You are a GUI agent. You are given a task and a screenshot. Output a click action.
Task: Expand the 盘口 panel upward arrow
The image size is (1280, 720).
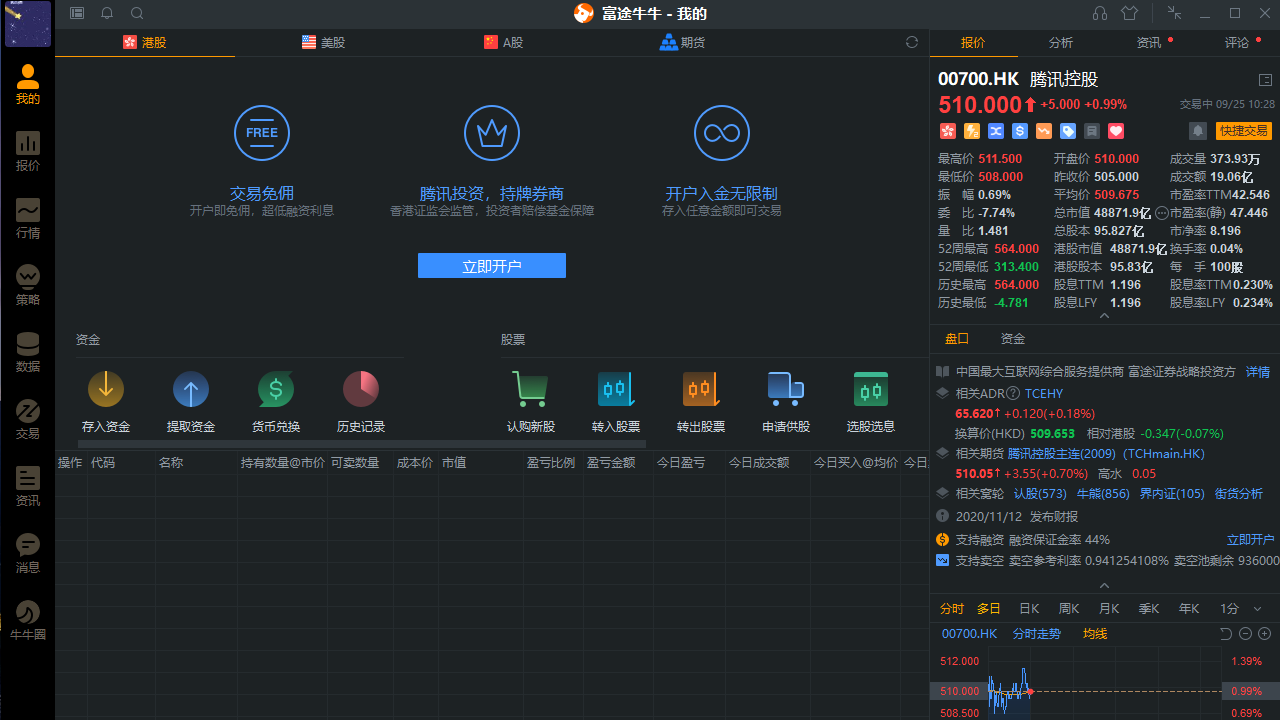(x=1104, y=585)
